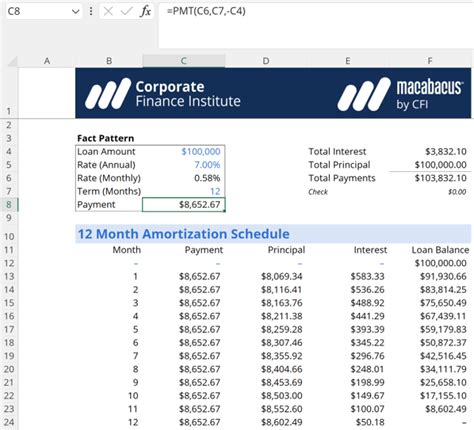Select month 1 interest $583.33

[367, 276]
